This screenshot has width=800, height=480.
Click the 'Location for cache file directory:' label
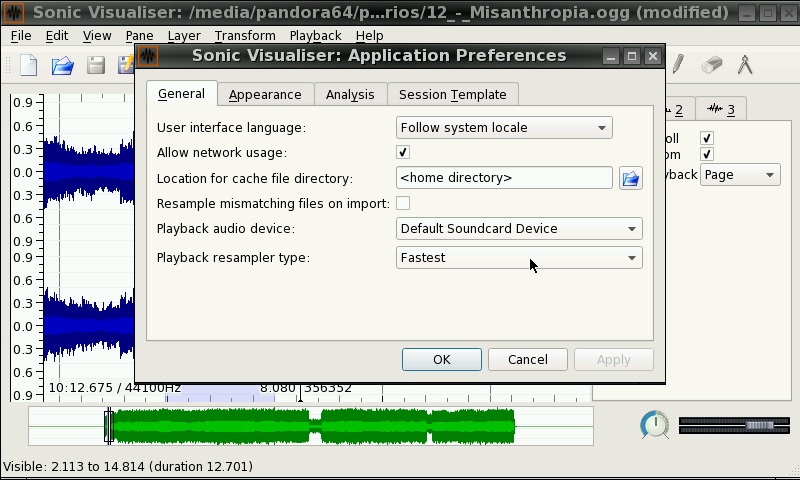tap(255, 179)
